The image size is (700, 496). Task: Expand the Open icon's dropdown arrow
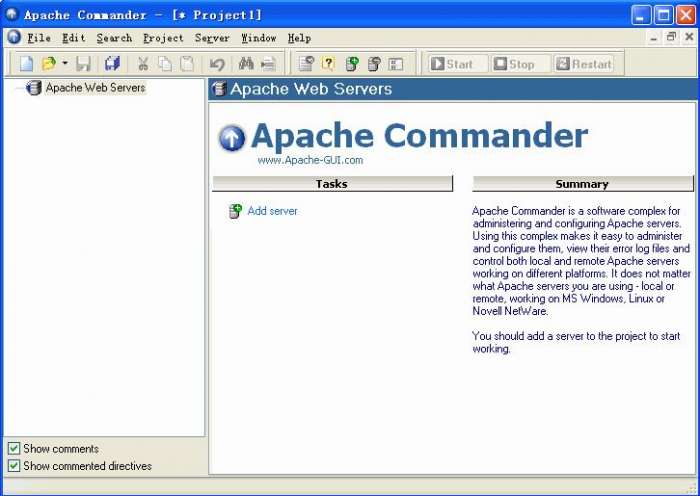tap(65, 63)
